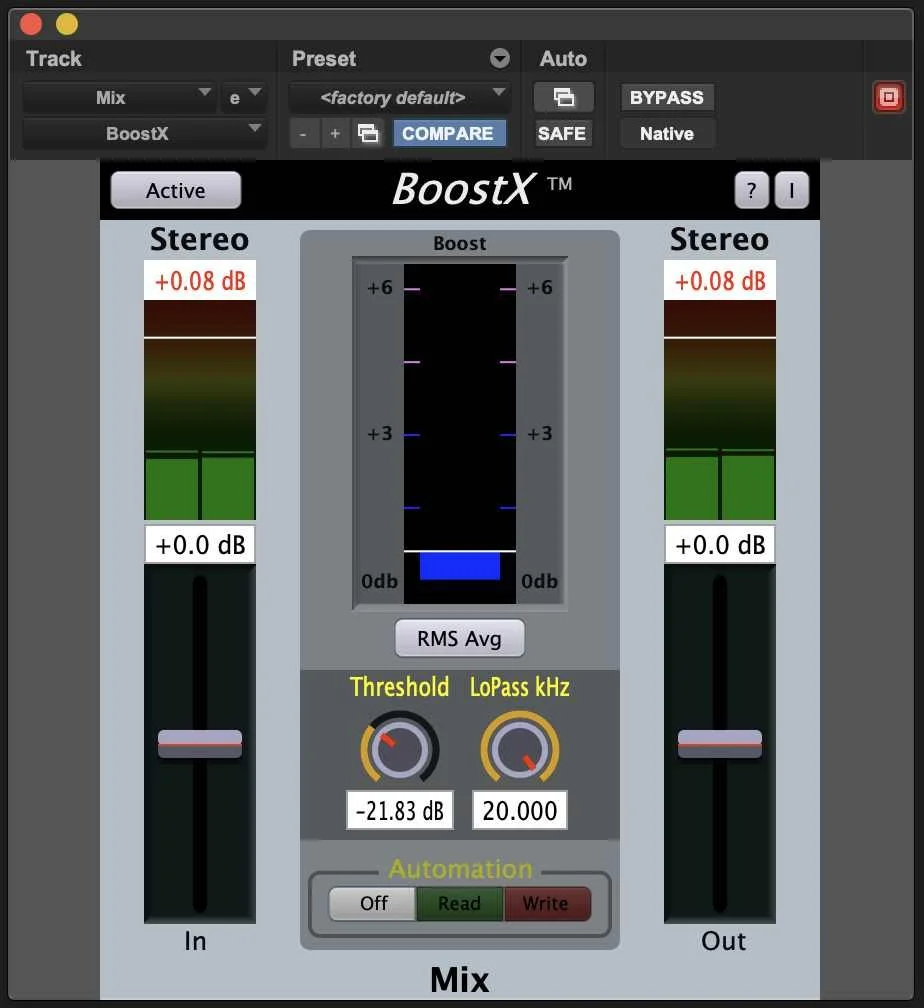Open the preset menu circle arrow icon
The width and height of the screenshot is (924, 1008).
tap(500, 58)
